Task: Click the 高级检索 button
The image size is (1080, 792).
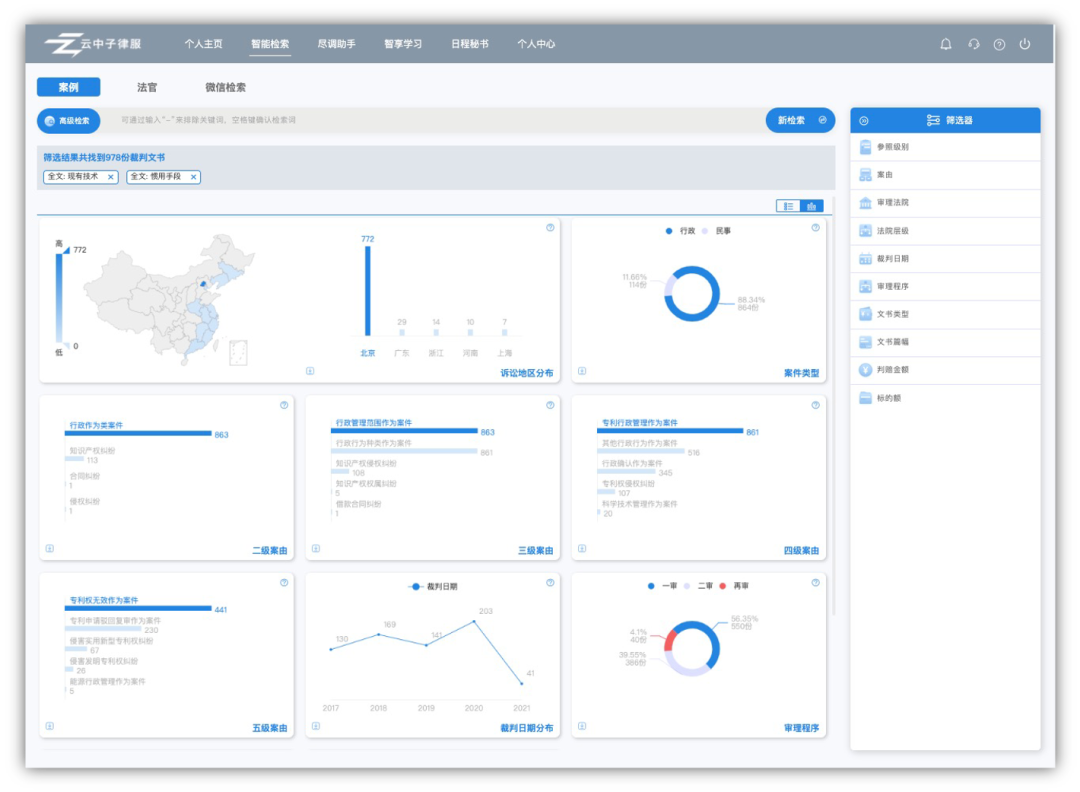Action: point(68,121)
